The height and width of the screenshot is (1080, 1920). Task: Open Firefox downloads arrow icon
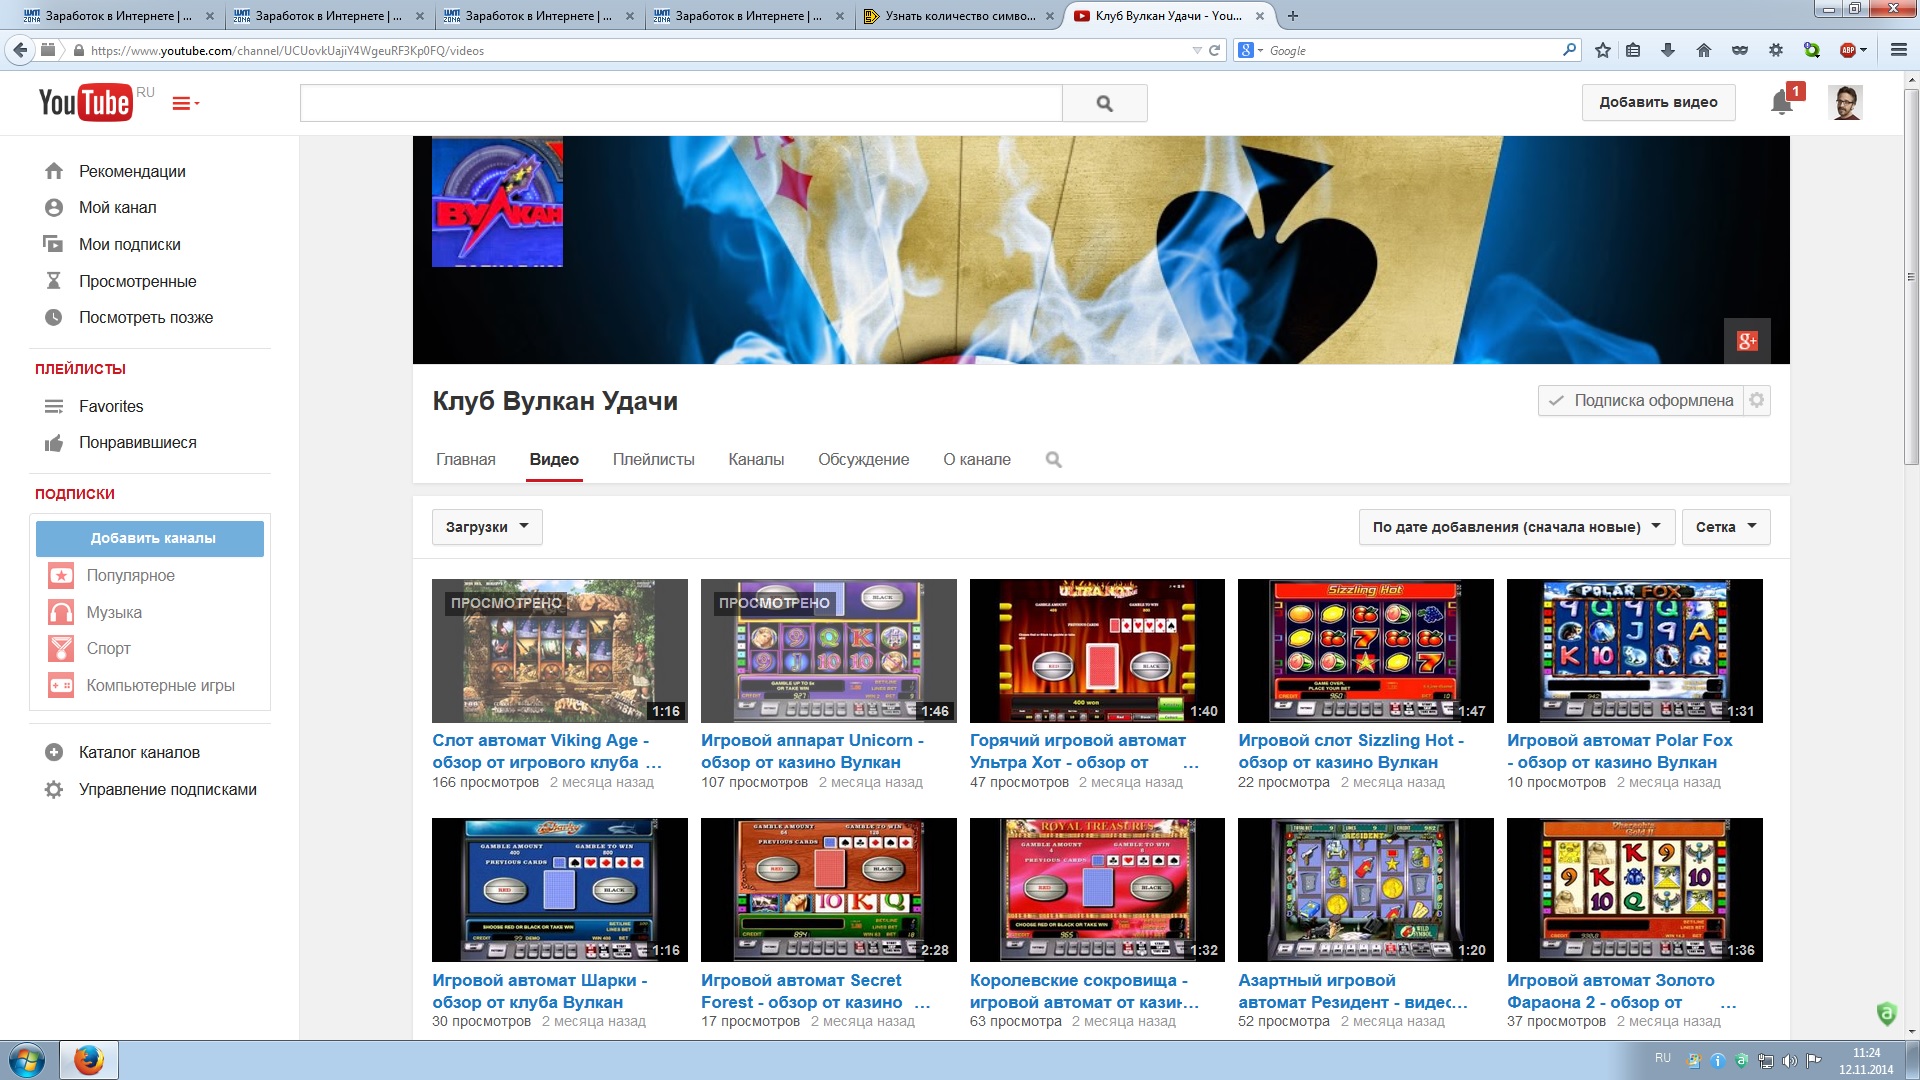(1668, 50)
